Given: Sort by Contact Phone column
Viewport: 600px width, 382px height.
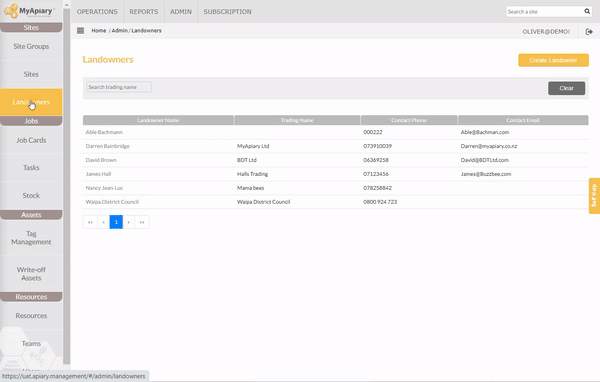Looking at the screenshot, I should coord(409,120).
